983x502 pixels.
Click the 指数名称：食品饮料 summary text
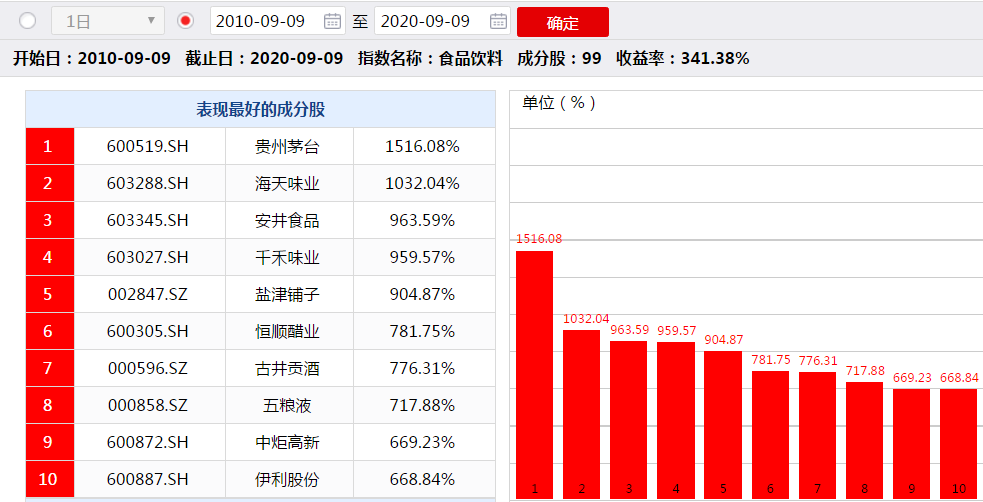coord(430,58)
